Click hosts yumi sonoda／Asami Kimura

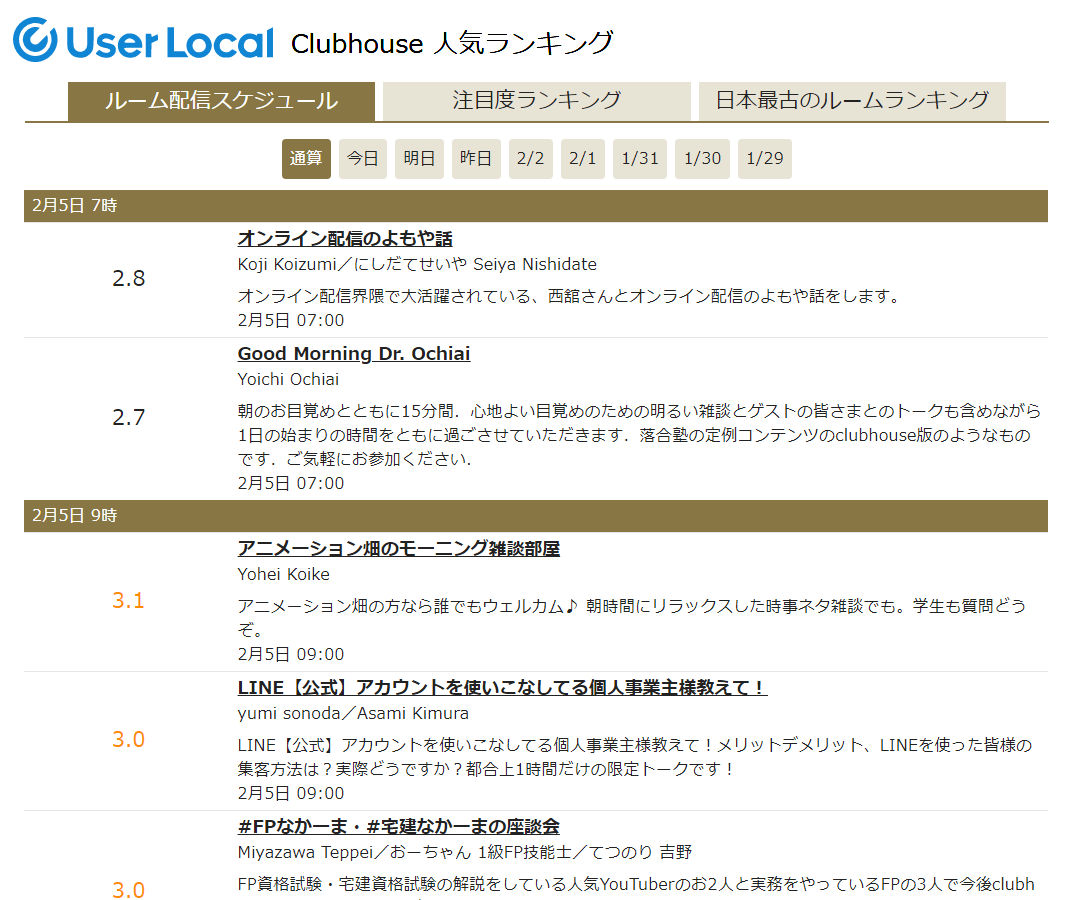(353, 713)
